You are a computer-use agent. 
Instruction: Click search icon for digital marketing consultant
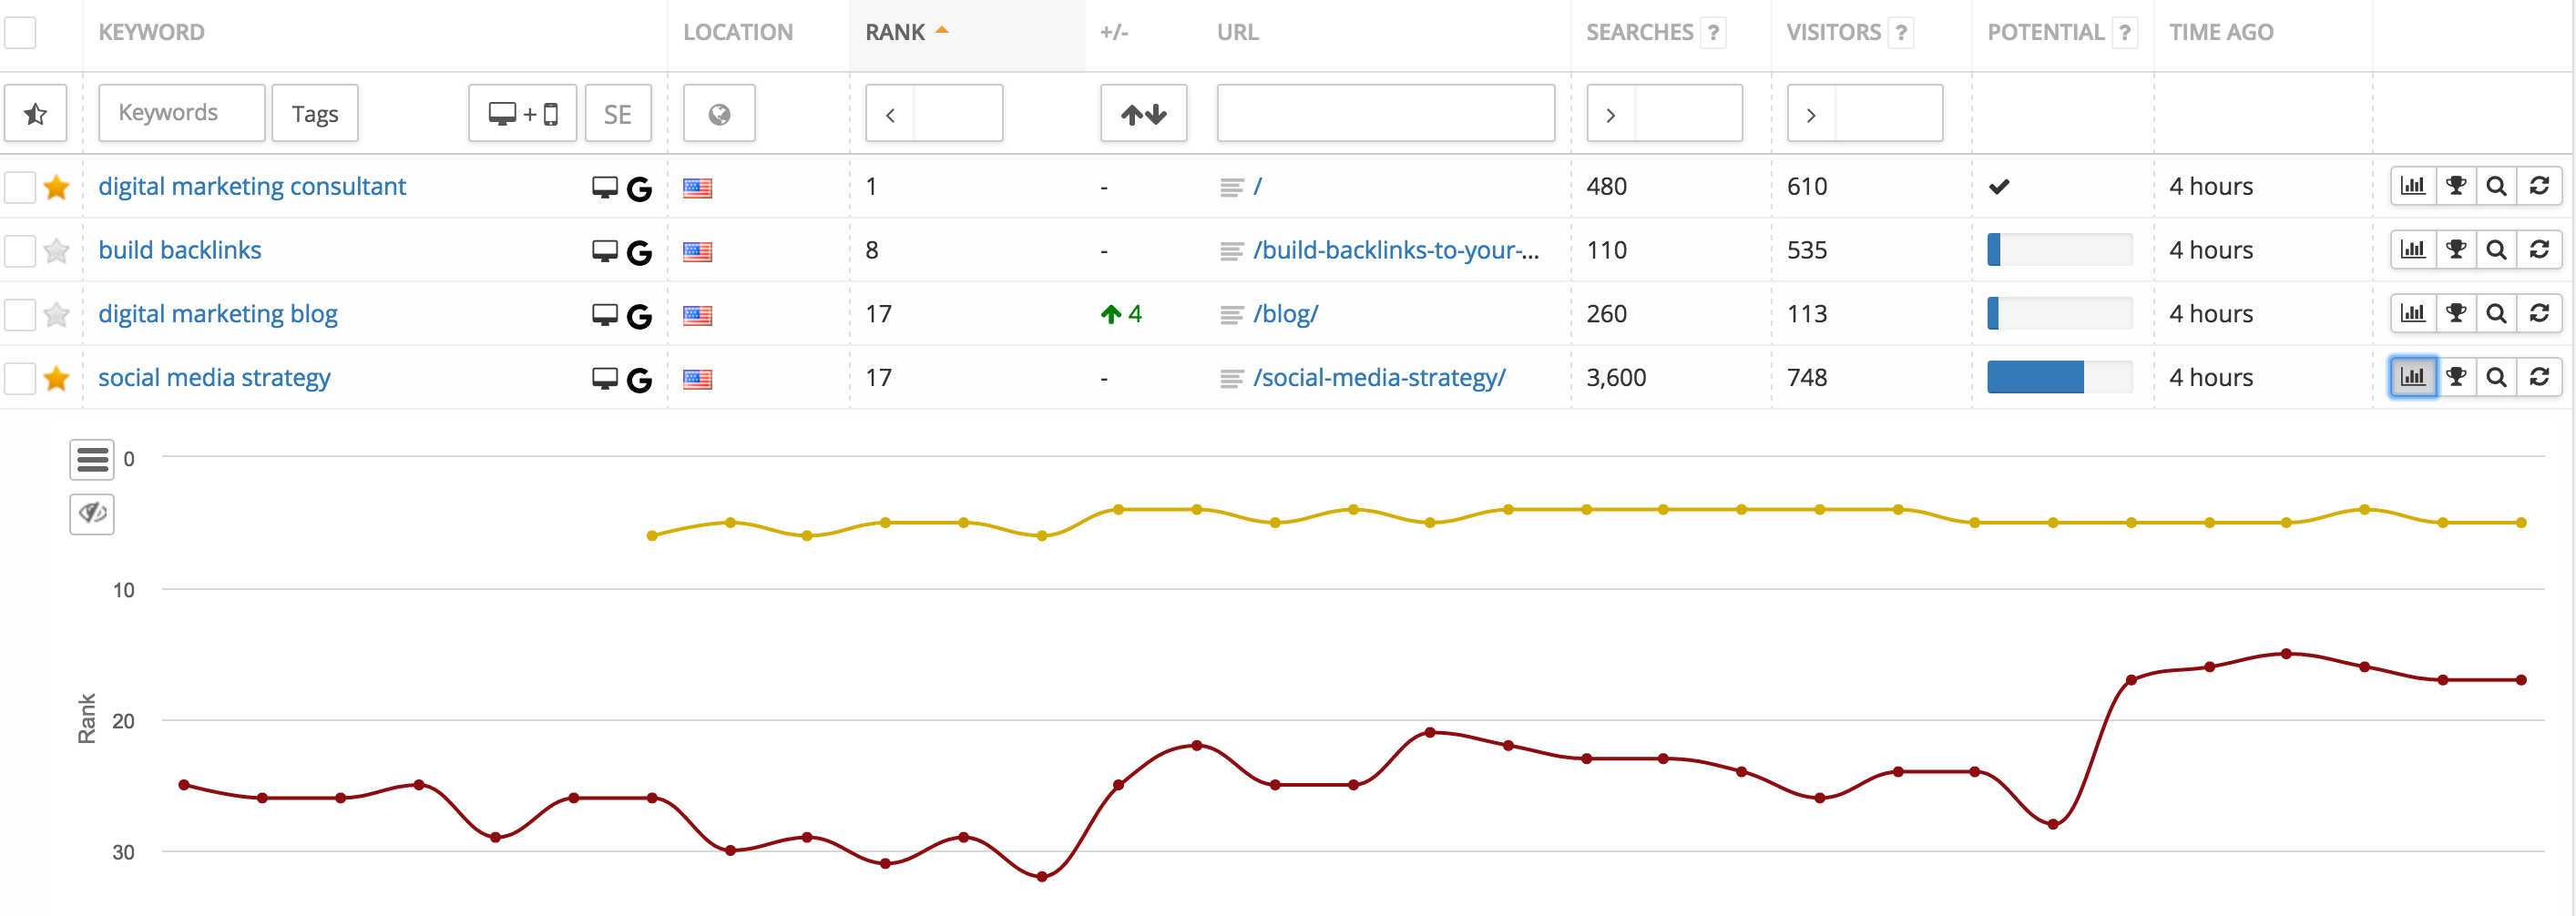[x=2497, y=186]
